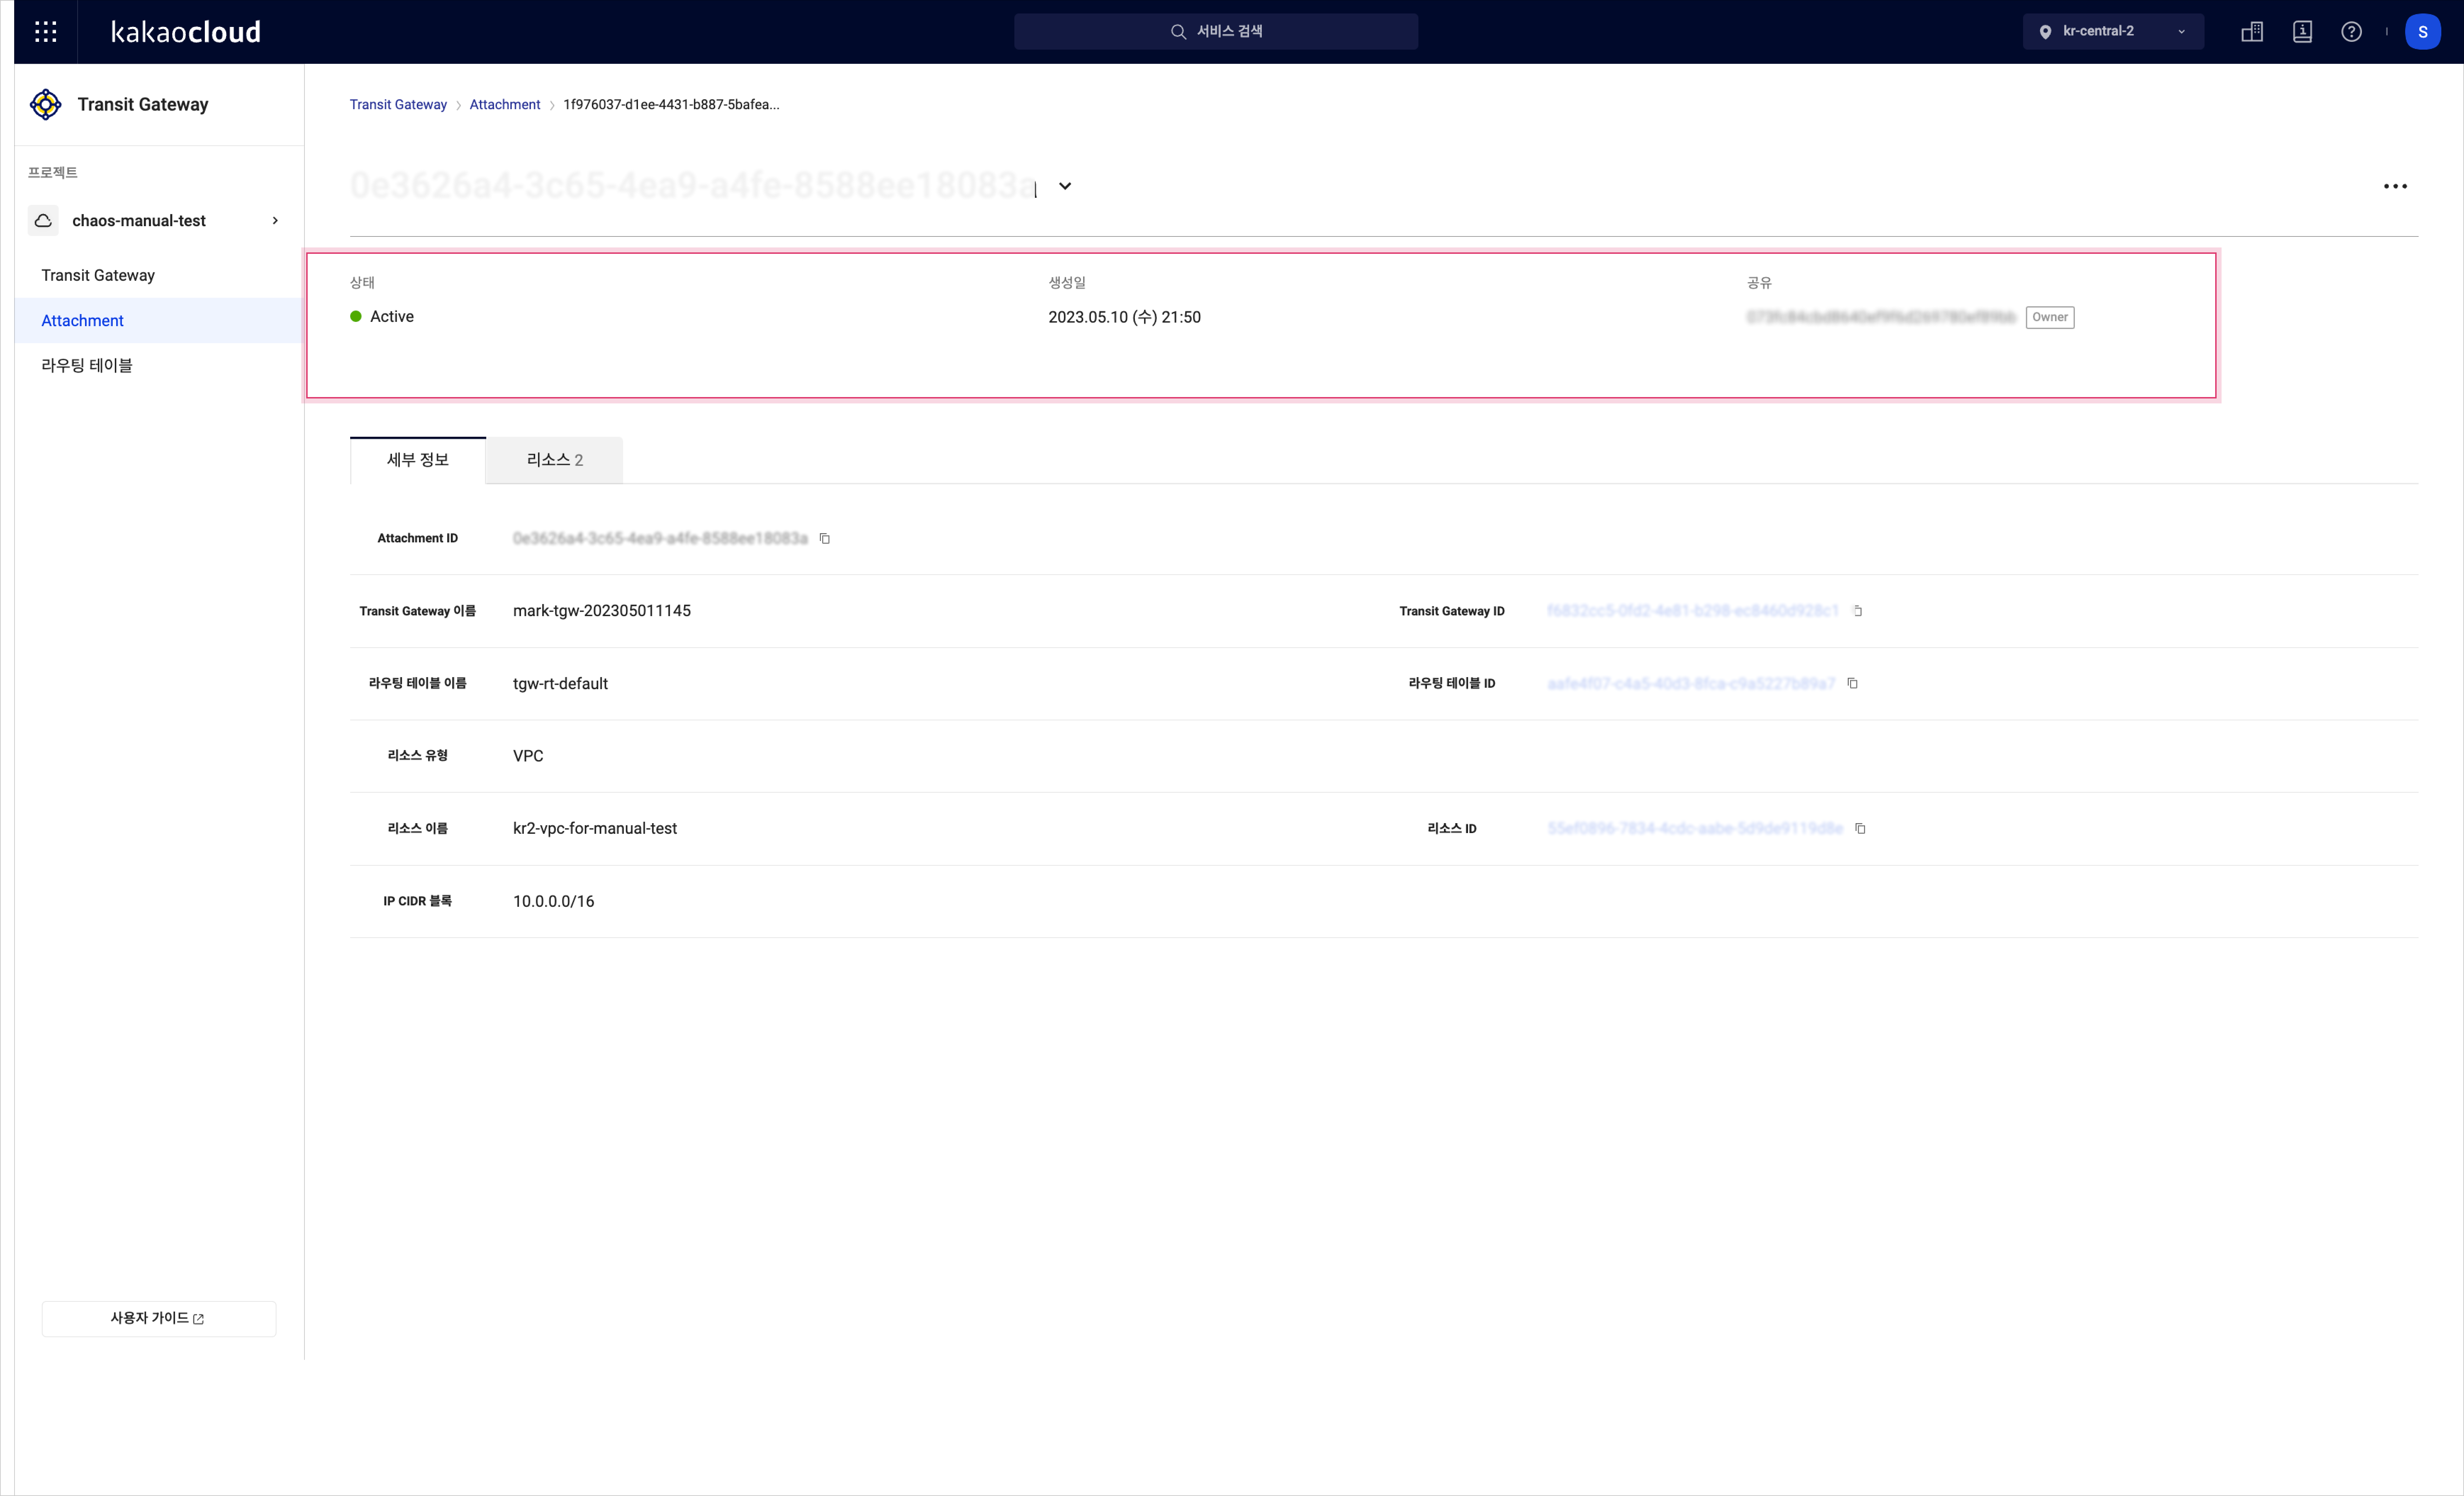Click the magnifier search icon
2464x1496 pixels.
click(x=1178, y=32)
